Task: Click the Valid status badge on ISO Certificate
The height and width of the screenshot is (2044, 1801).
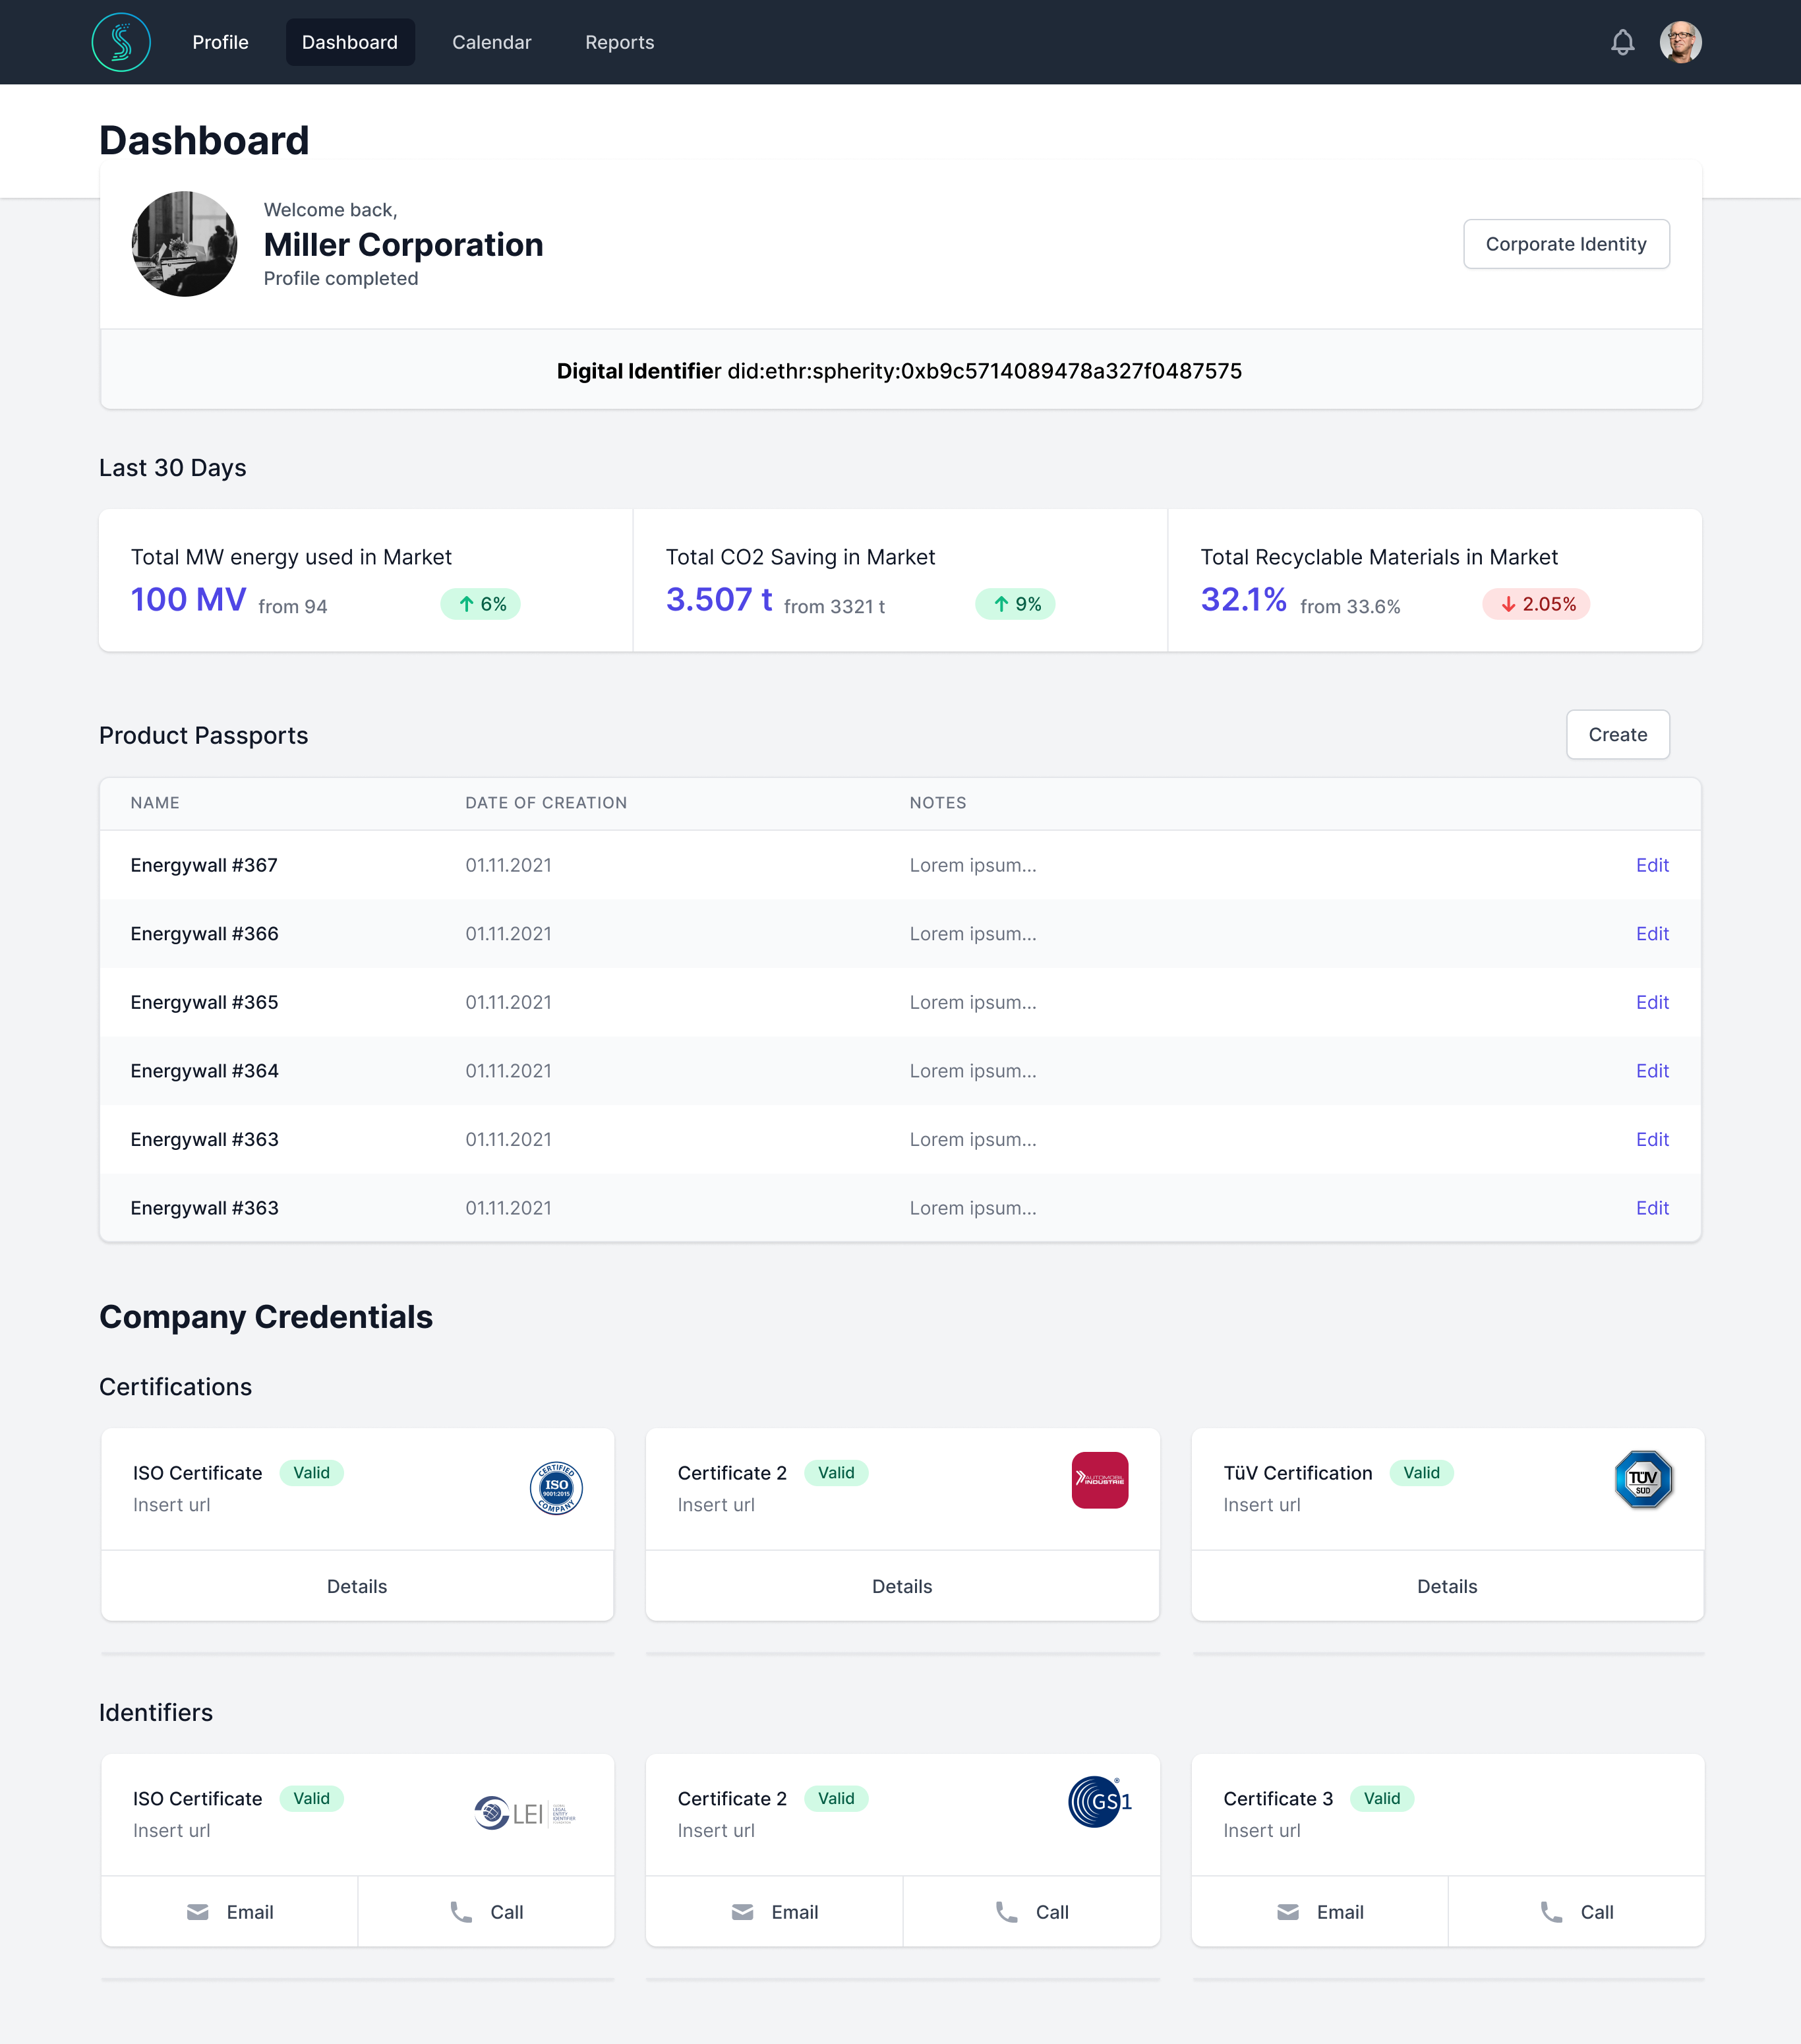Action: (311, 1473)
